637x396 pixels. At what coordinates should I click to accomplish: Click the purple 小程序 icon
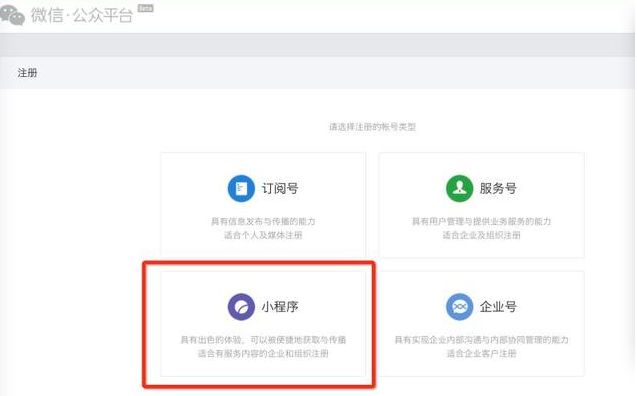point(241,307)
